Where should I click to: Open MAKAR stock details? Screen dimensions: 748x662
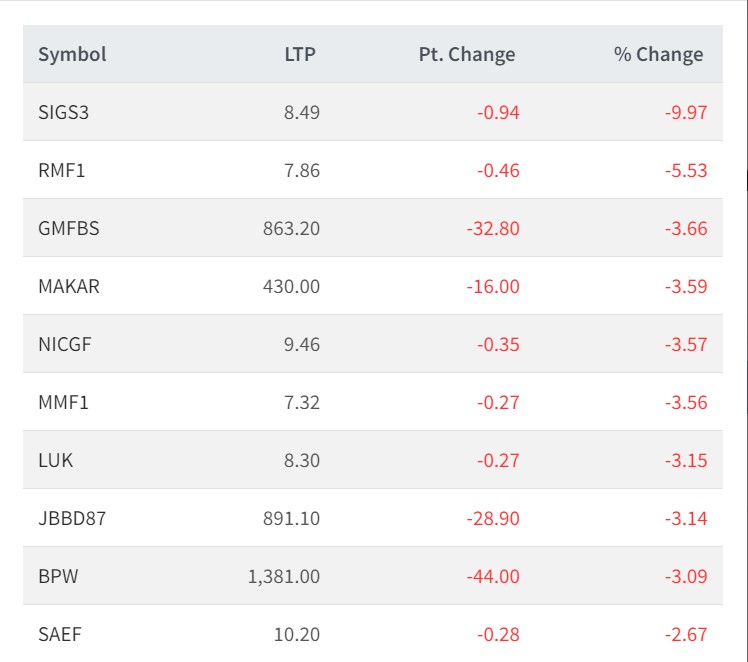[x=69, y=286]
